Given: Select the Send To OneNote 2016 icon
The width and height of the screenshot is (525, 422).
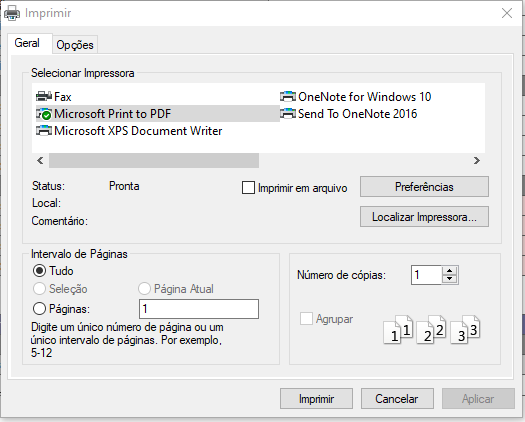Looking at the screenshot, I should tap(288, 114).
